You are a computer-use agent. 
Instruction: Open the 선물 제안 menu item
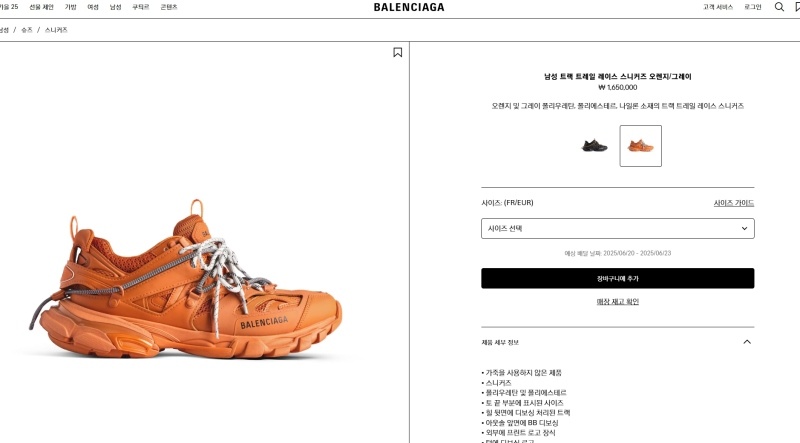tap(41, 7)
